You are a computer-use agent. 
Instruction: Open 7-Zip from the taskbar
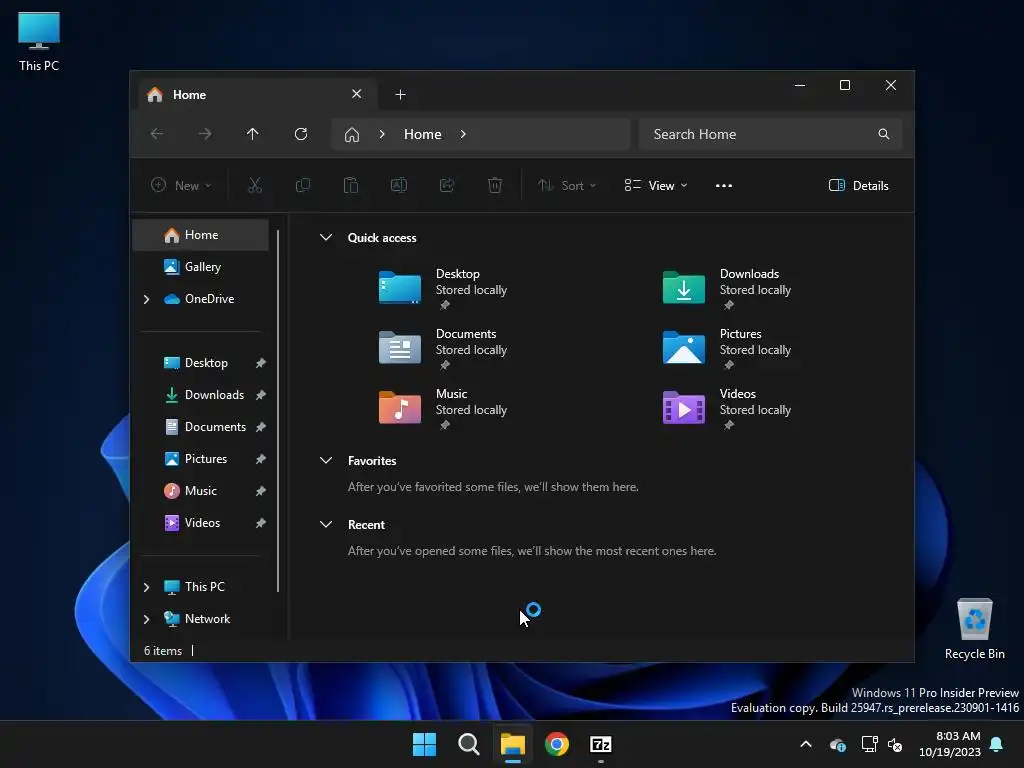pos(601,744)
